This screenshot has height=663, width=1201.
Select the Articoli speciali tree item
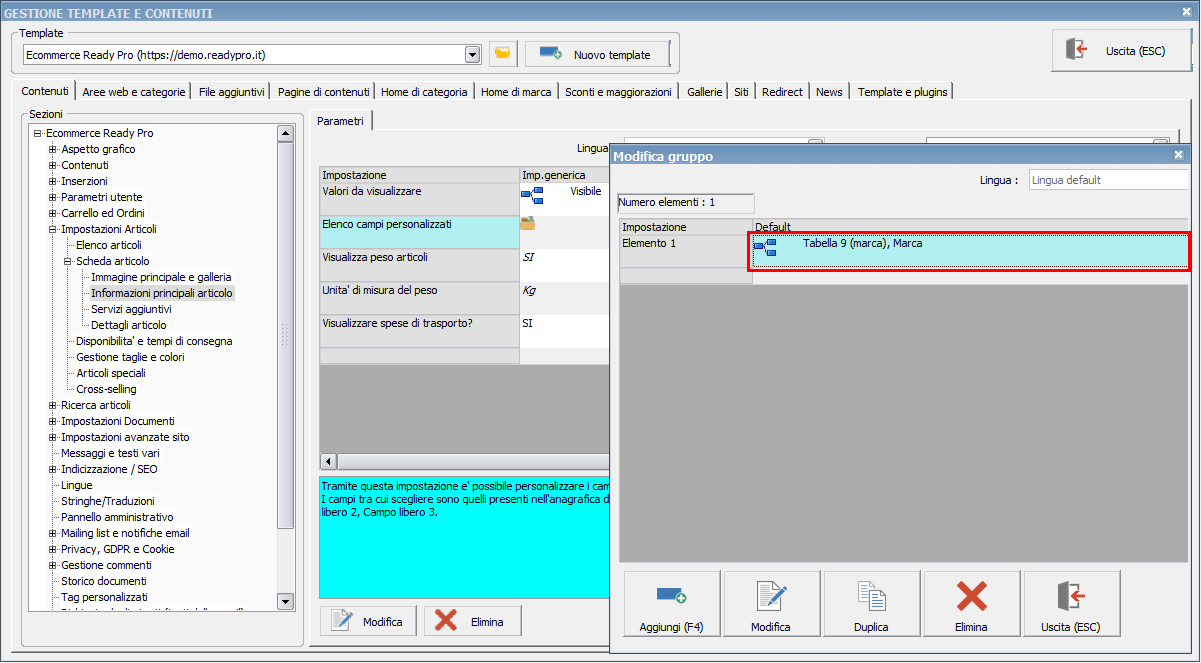(111, 373)
